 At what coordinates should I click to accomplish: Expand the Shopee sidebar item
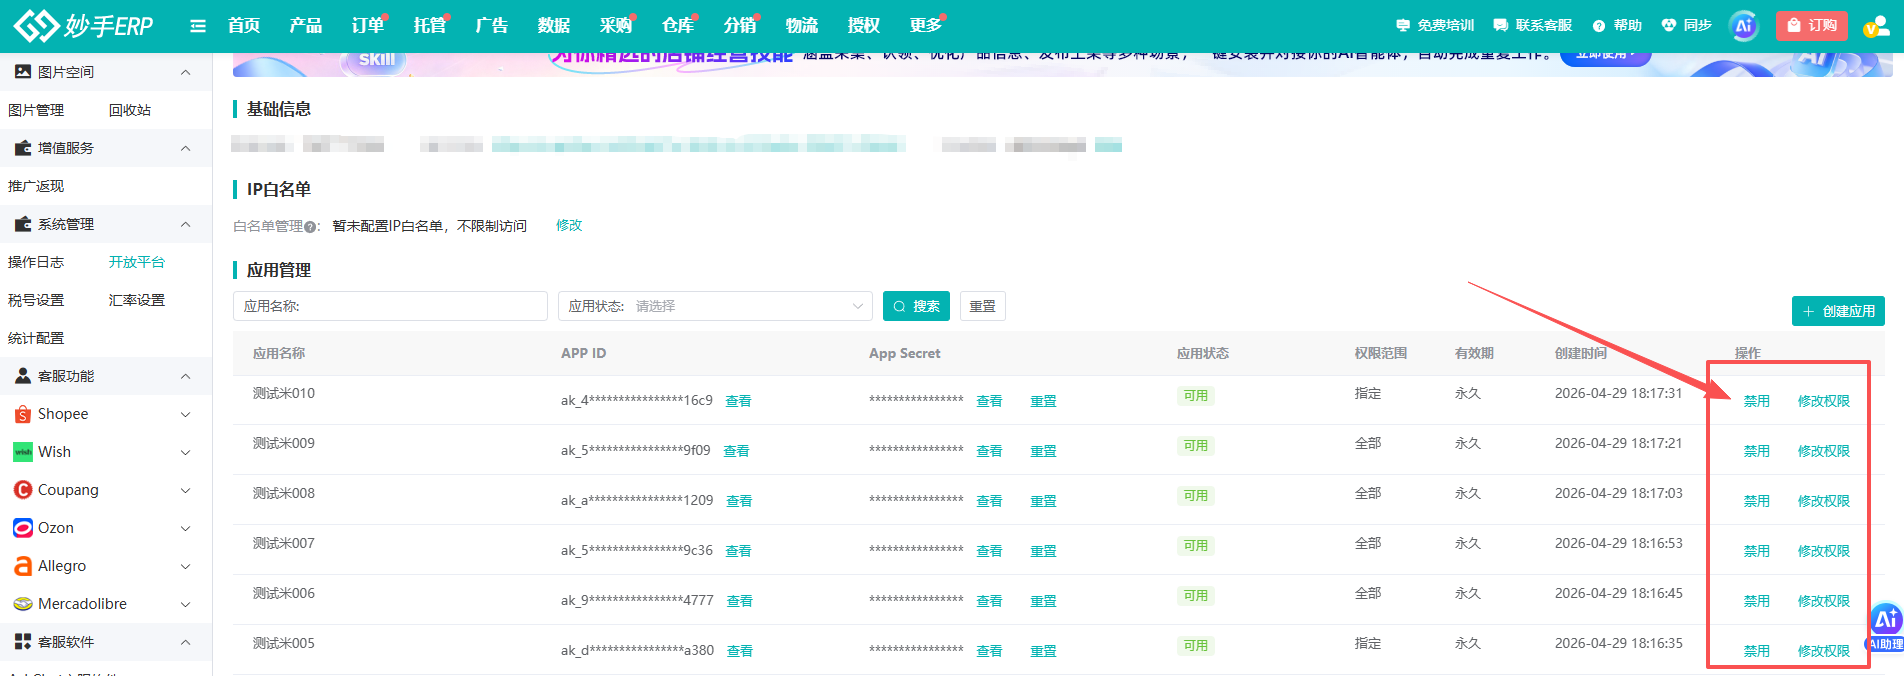pyautogui.click(x=185, y=414)
